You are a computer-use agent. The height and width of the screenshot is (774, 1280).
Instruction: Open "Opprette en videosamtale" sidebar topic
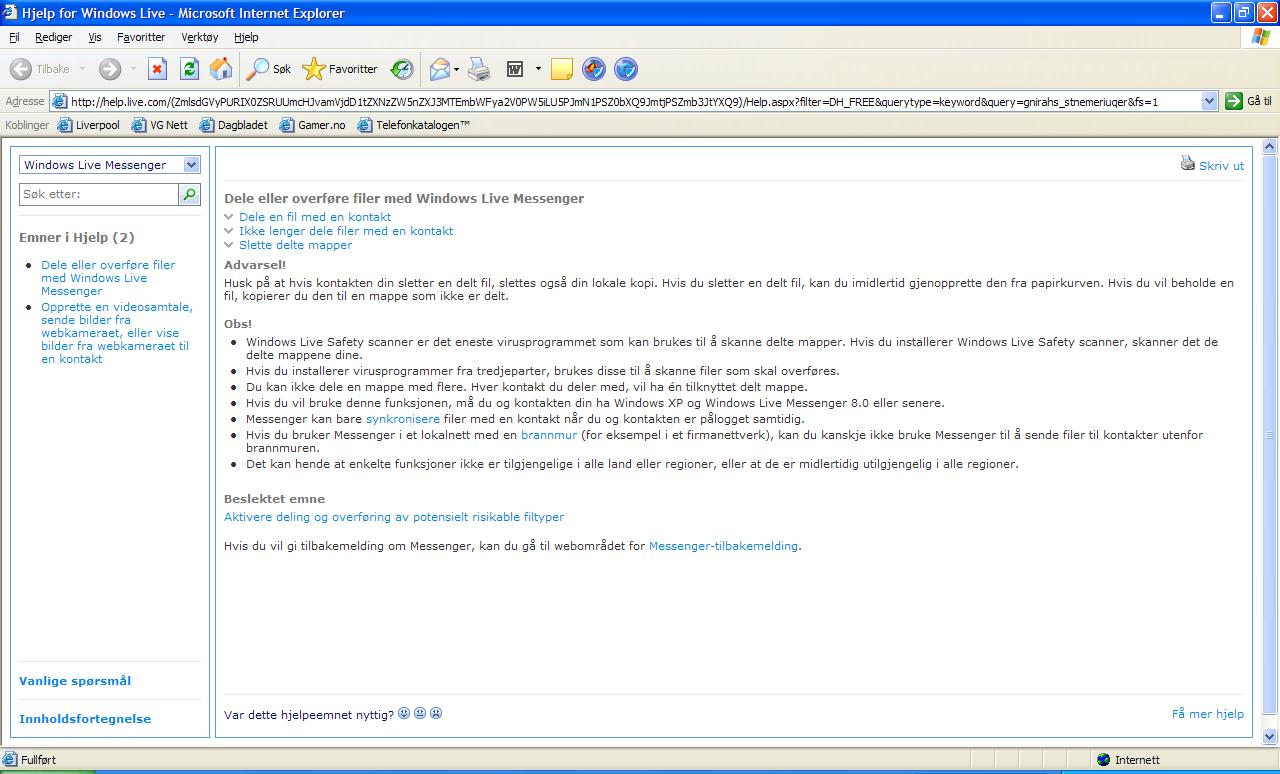pyautogui.click(x=115, y=333)
